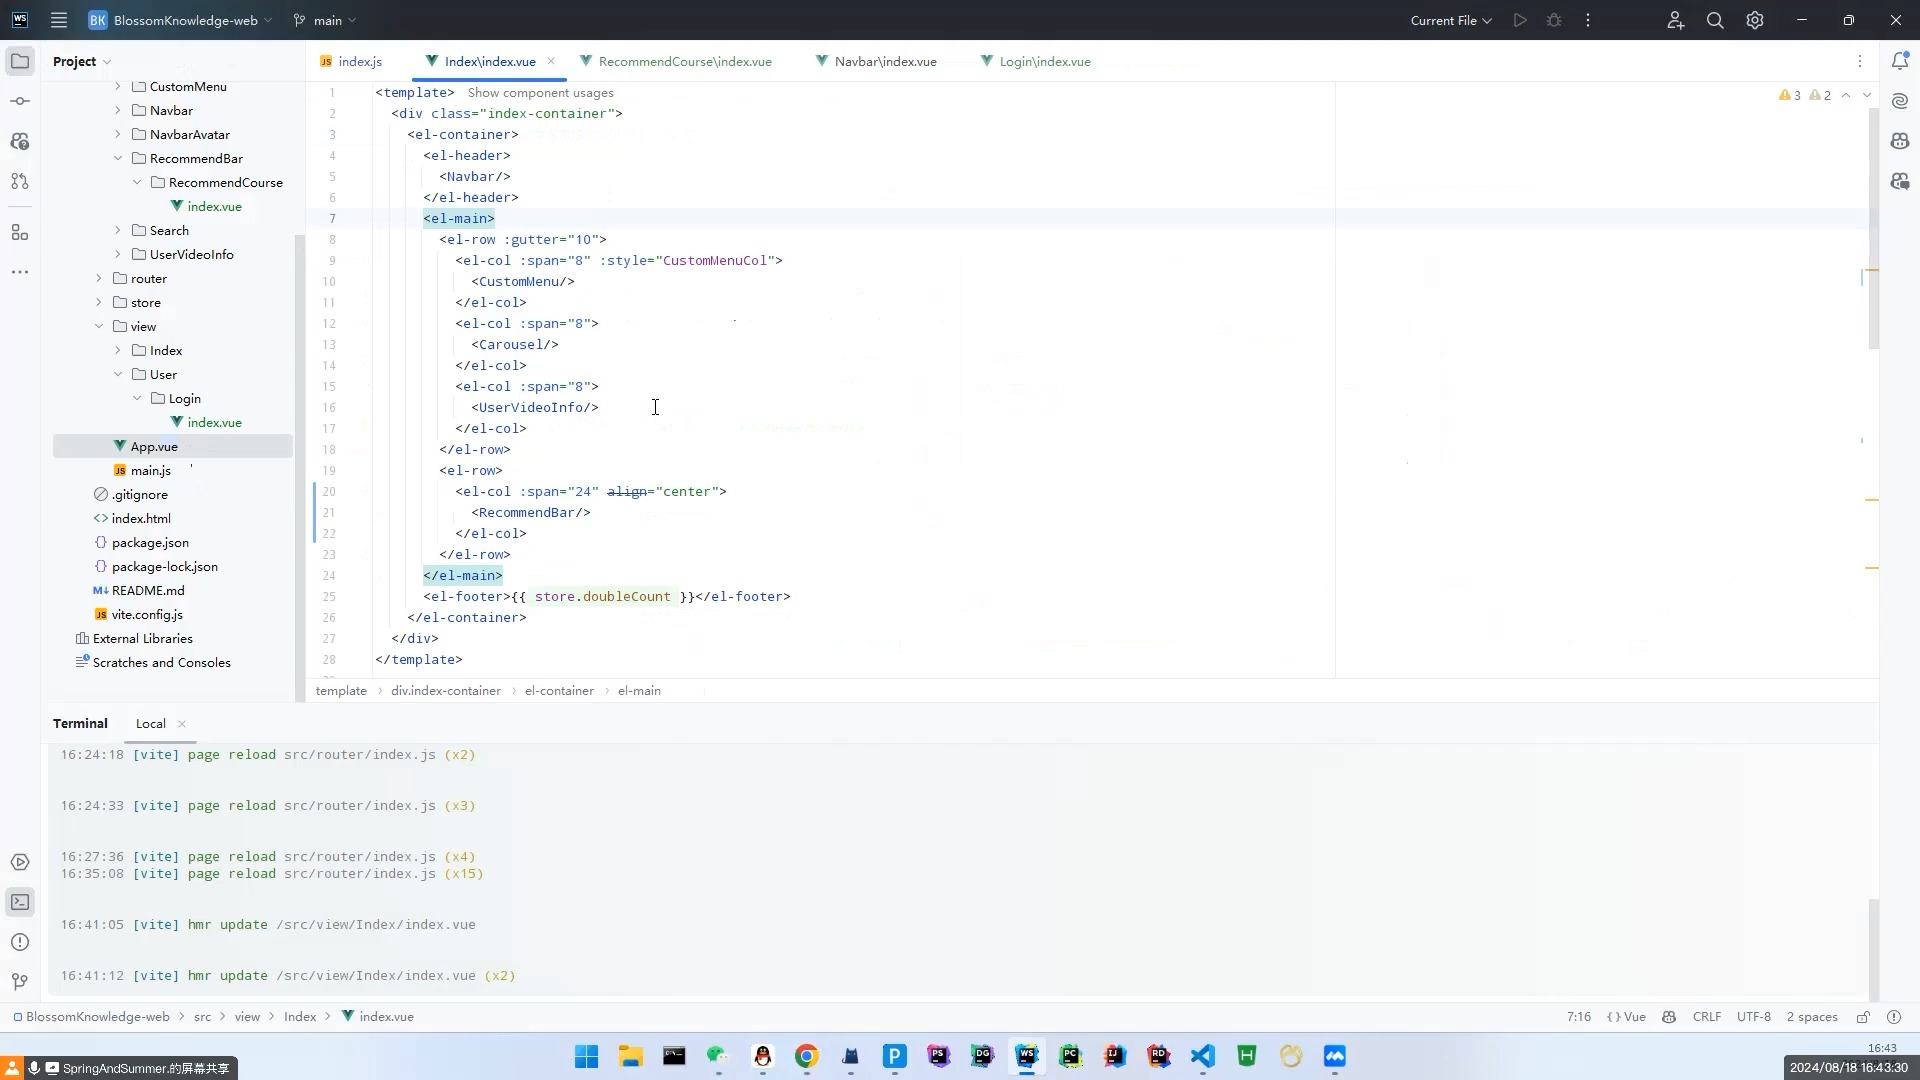Open Code With Me user icon
The image size is (1920, 1080).
click(1676, 20)
